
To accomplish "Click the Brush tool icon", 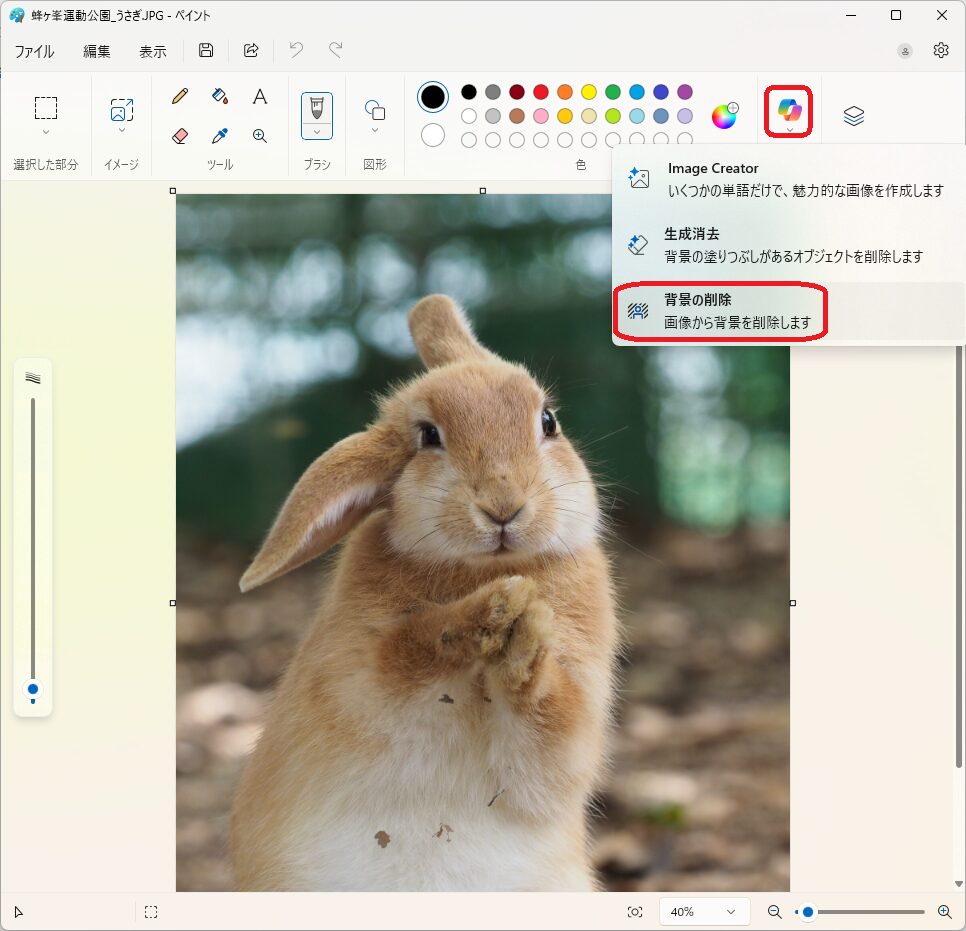I will (x=317, y=108).
